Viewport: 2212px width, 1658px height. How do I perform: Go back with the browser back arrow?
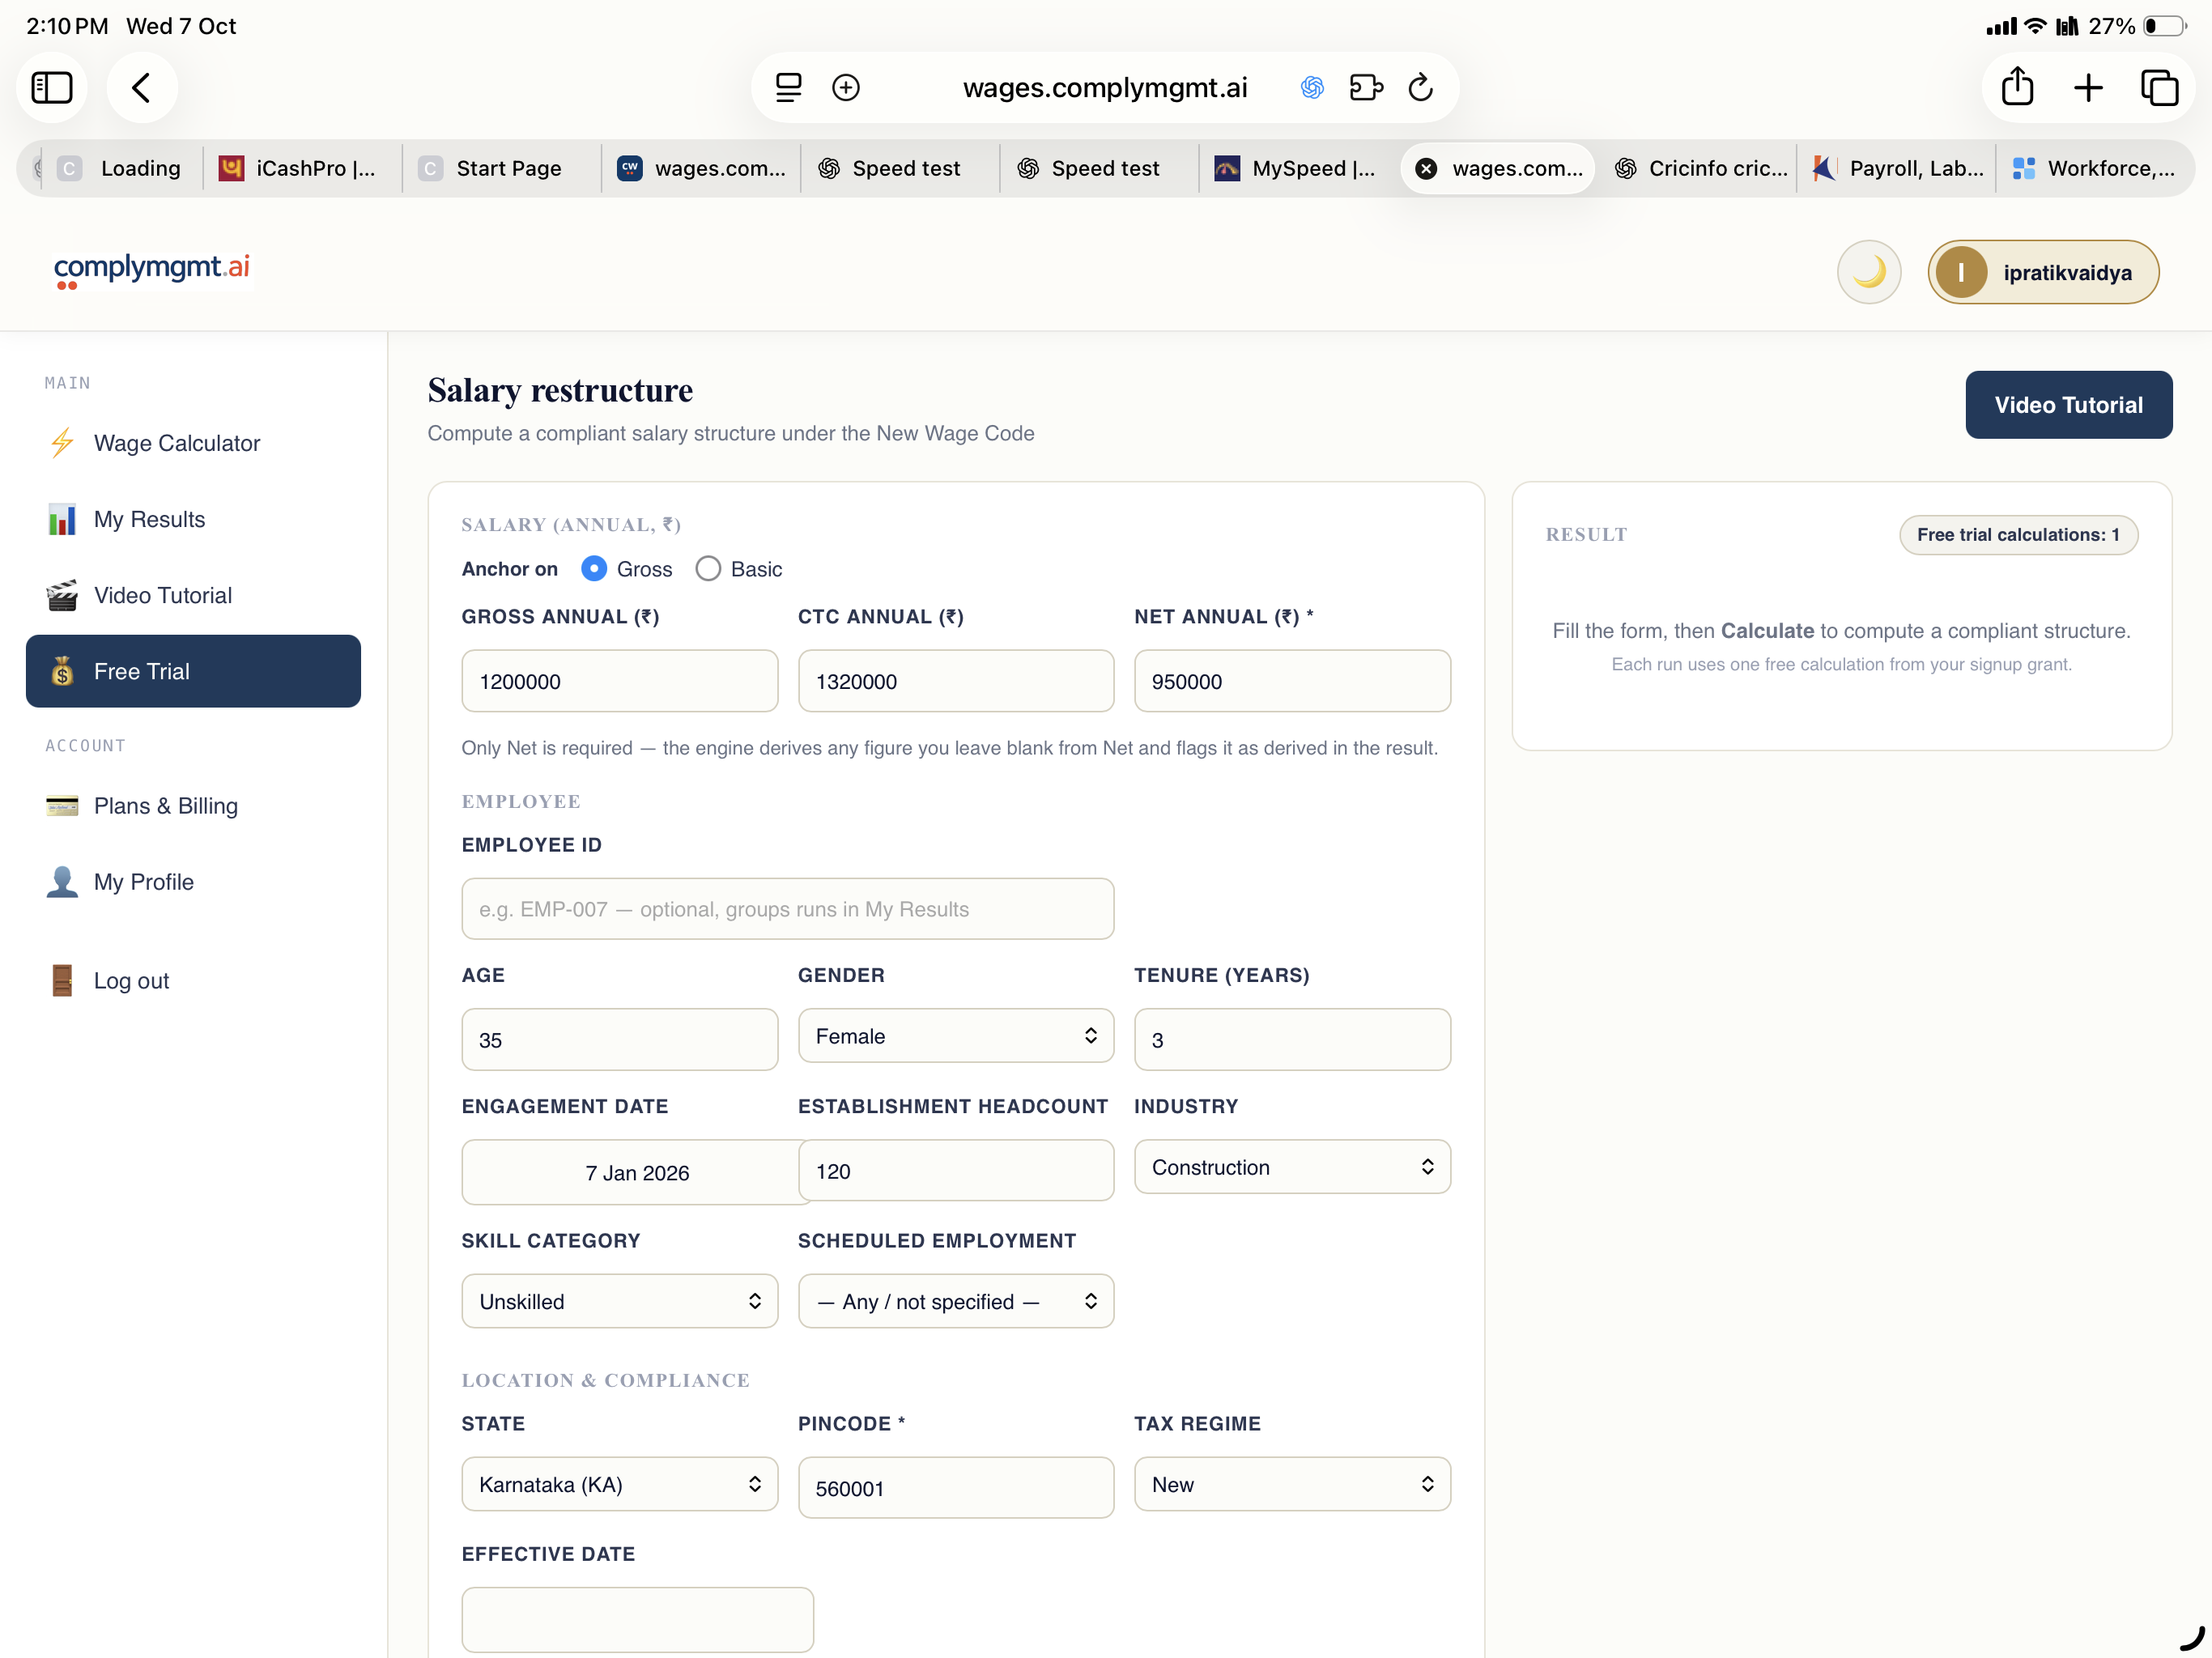(x=141, y=88)
